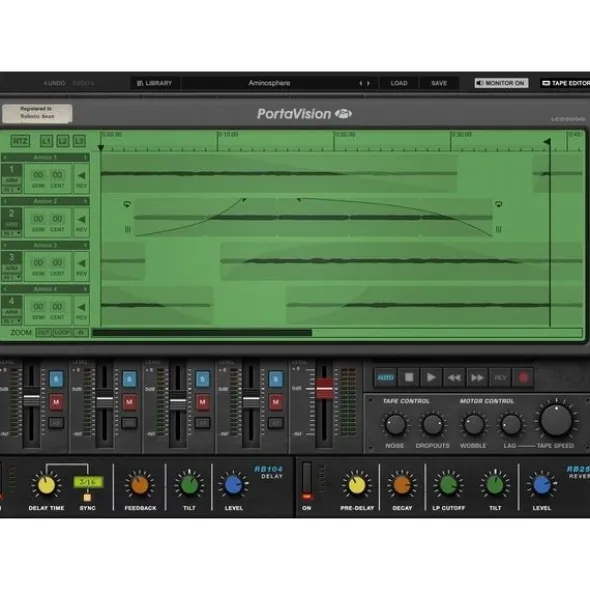Viewport: 590px width, 591px height.
Task: Grab left trim handle of track 2 clip
Action: (127, 229)
